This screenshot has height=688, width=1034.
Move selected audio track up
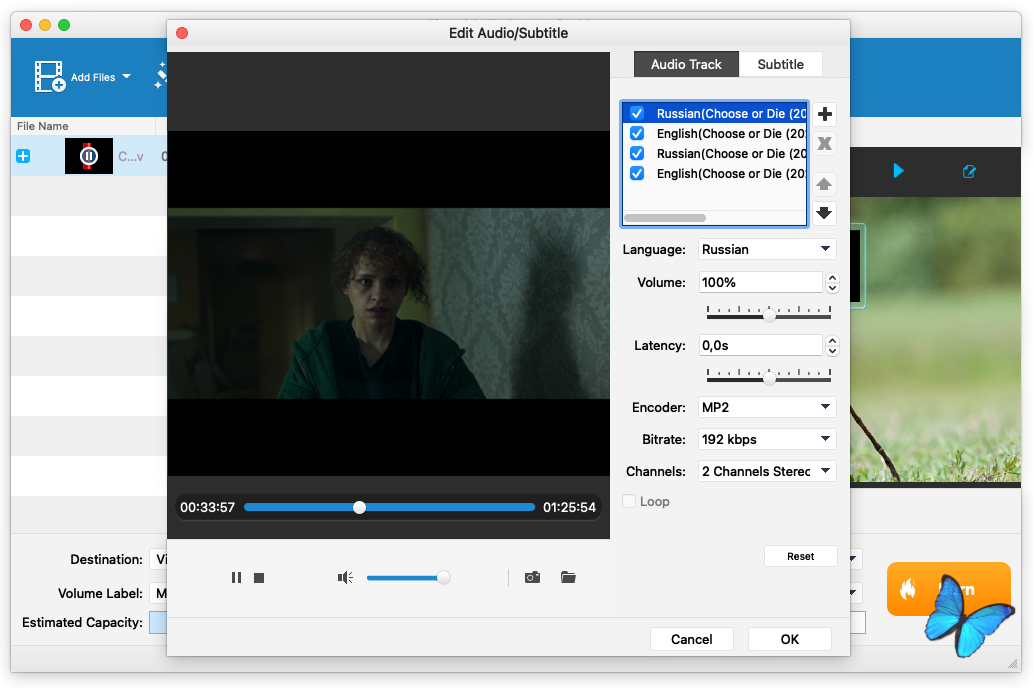coord(824,184)
